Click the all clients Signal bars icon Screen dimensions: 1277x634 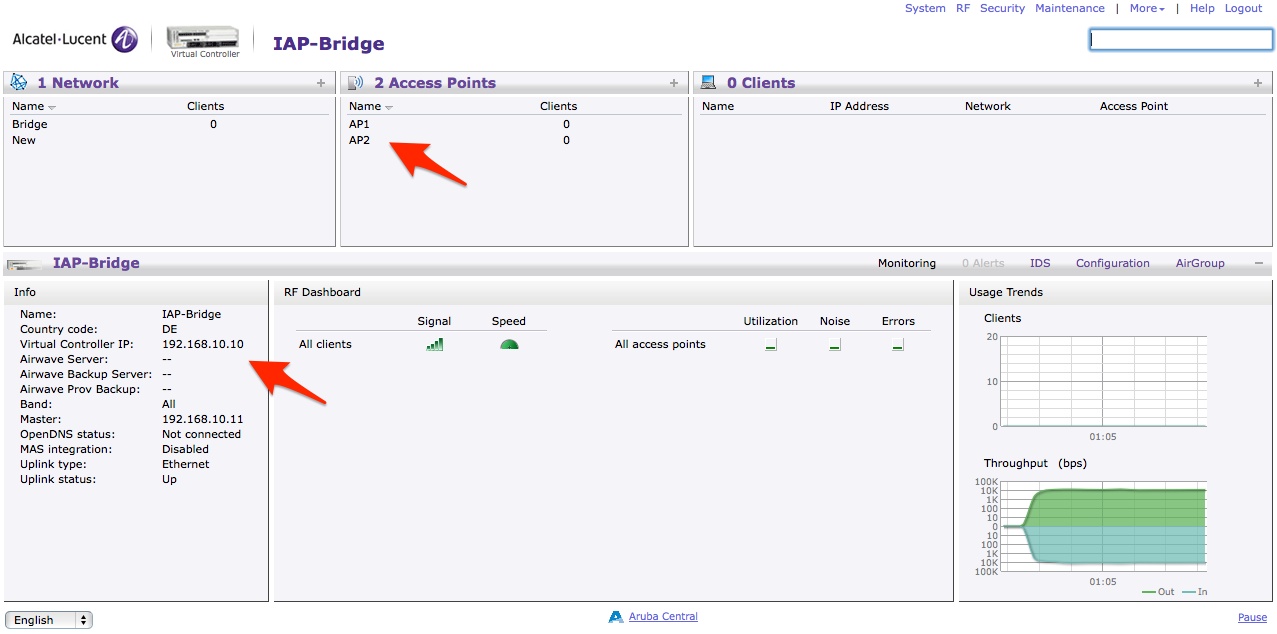(x=434, y=344)
